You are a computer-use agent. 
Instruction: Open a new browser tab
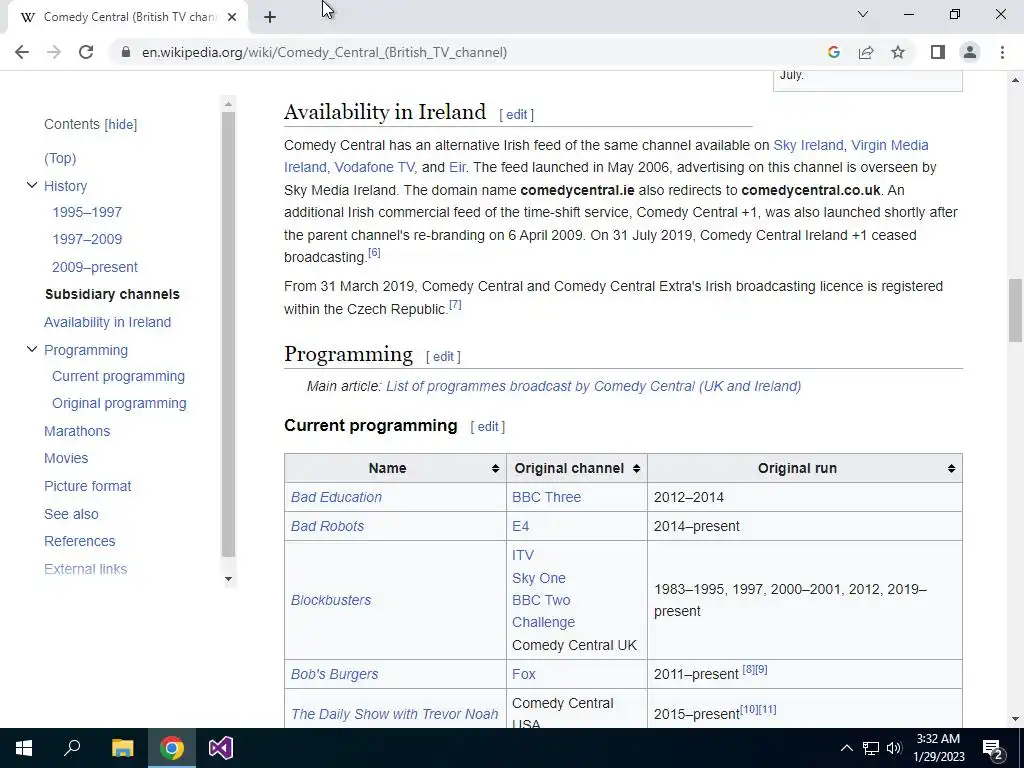tap(270, 17)
